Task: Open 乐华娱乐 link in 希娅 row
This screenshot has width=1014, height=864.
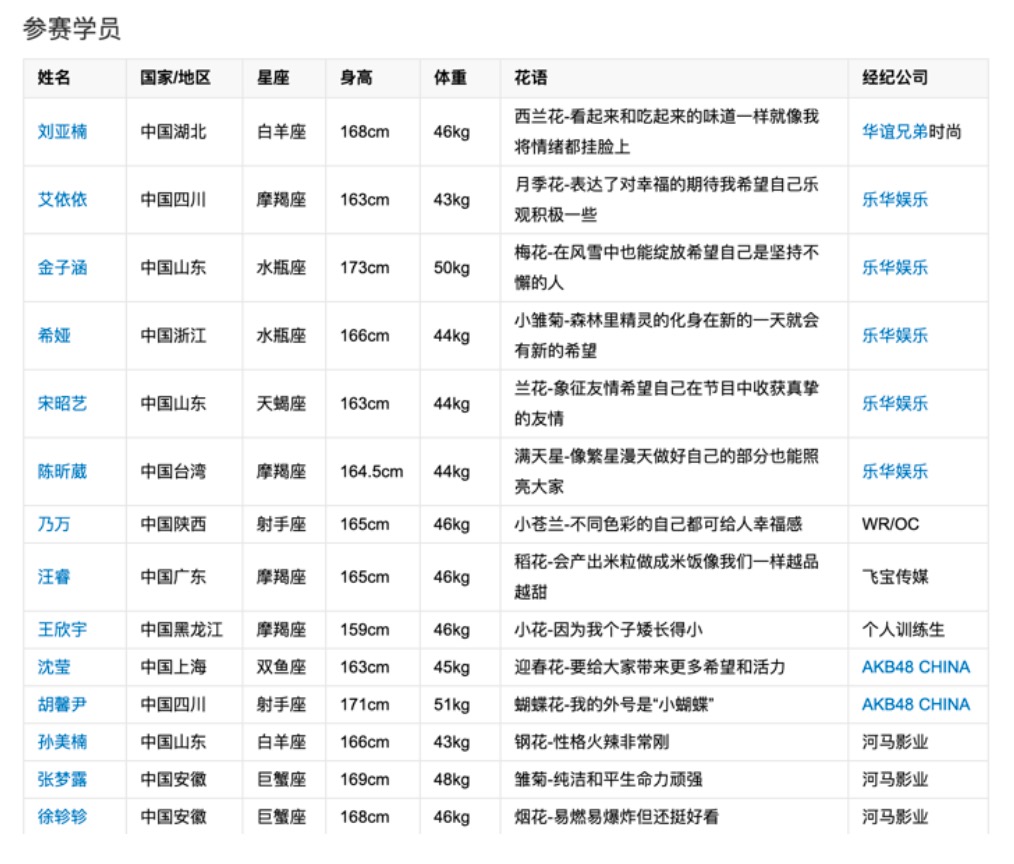Action: coord(895,336)
